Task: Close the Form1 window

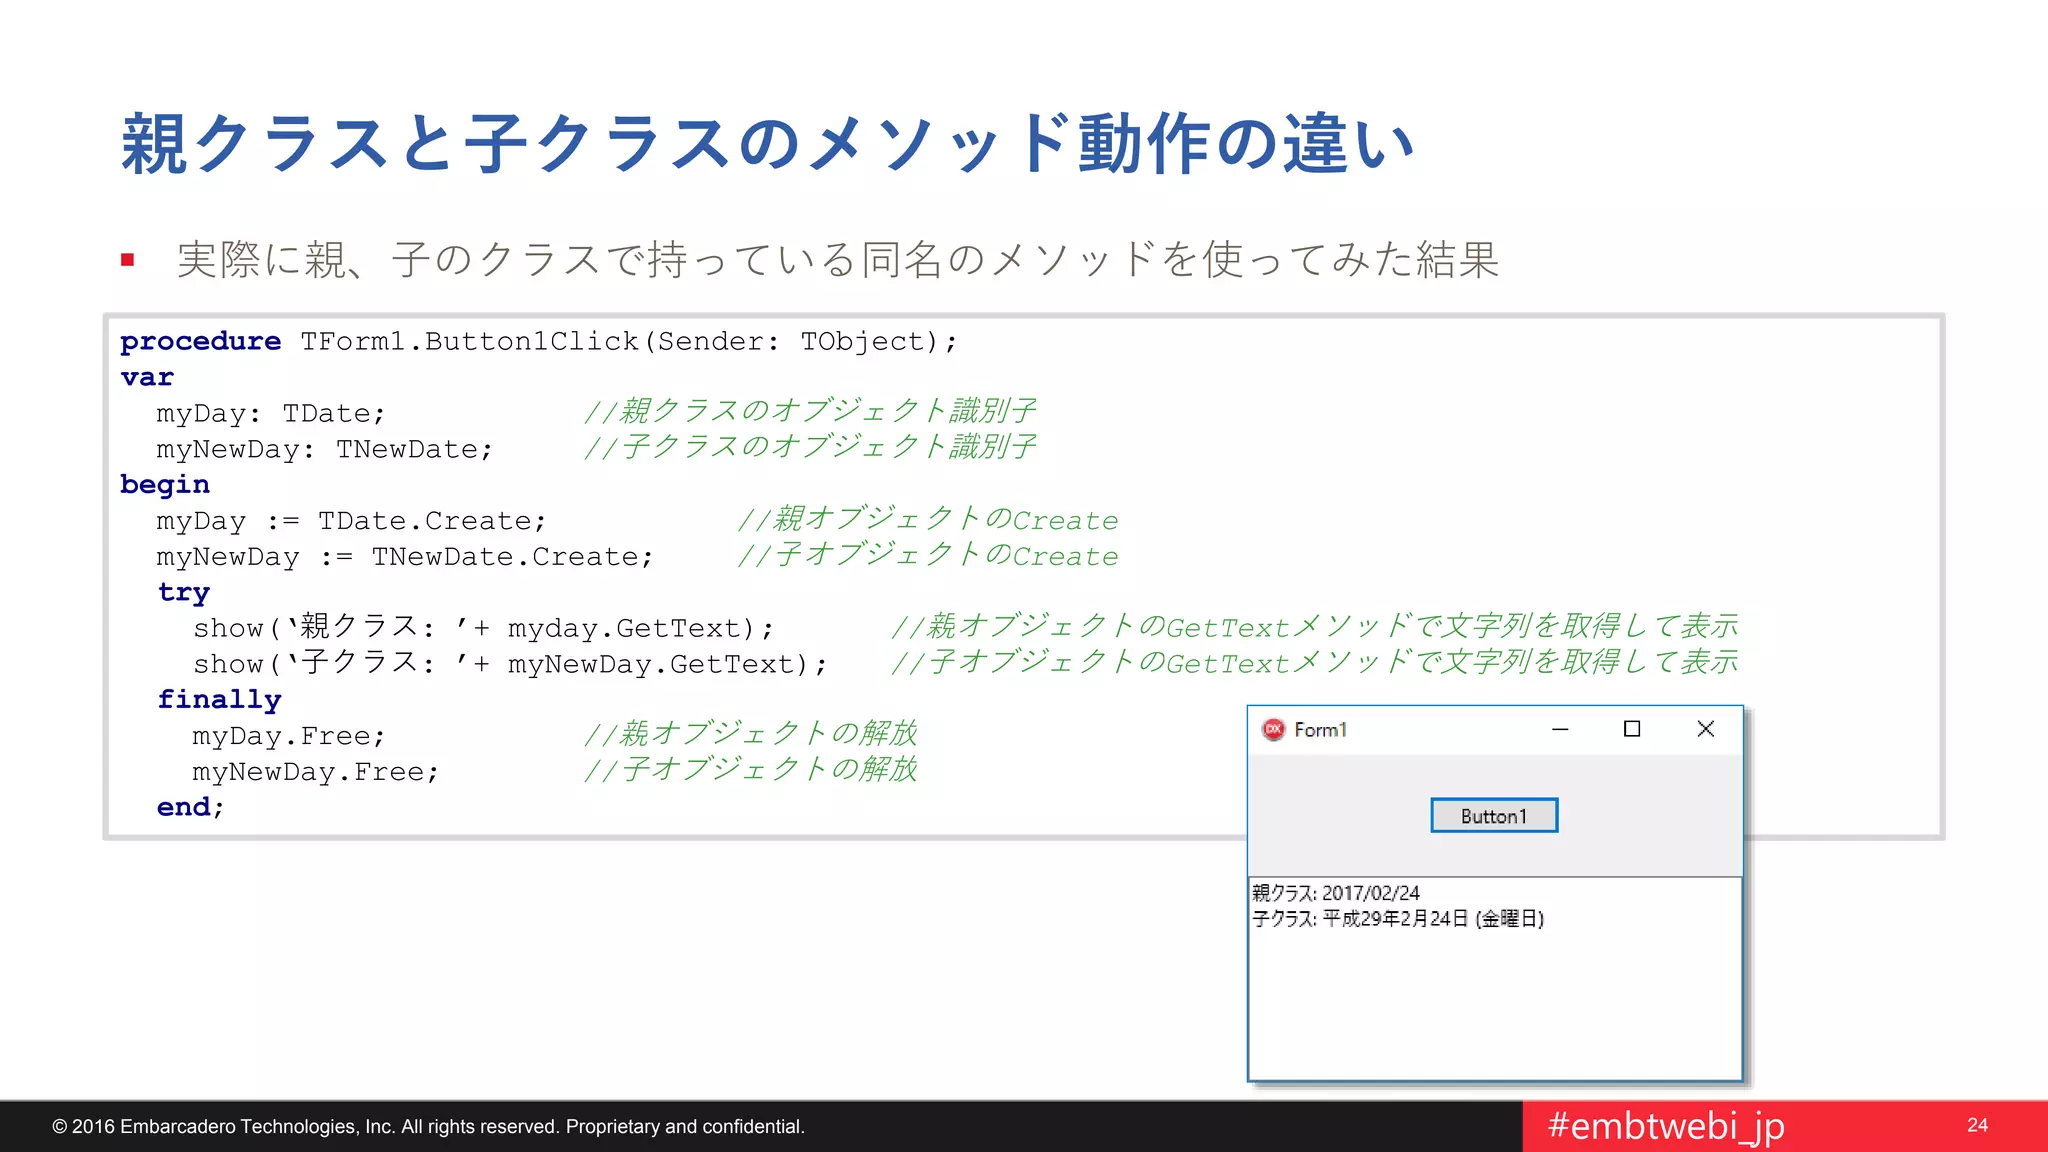Action: [x=1706, y=729]
